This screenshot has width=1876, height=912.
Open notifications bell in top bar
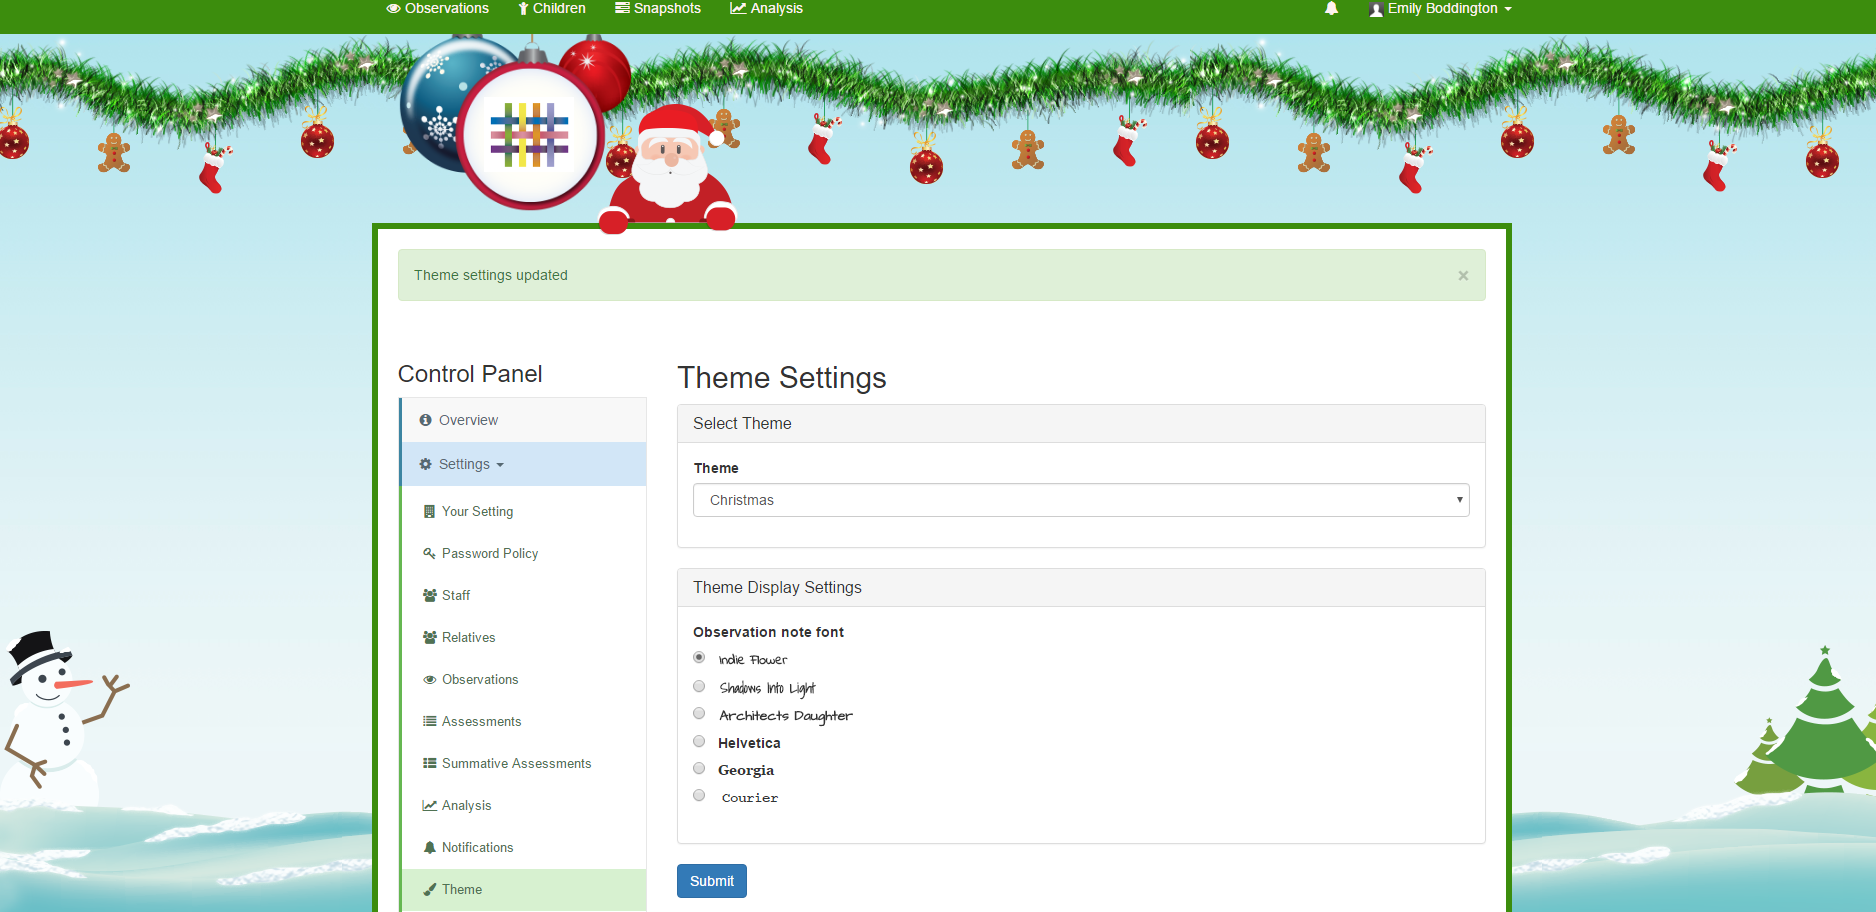(1331, 8)
